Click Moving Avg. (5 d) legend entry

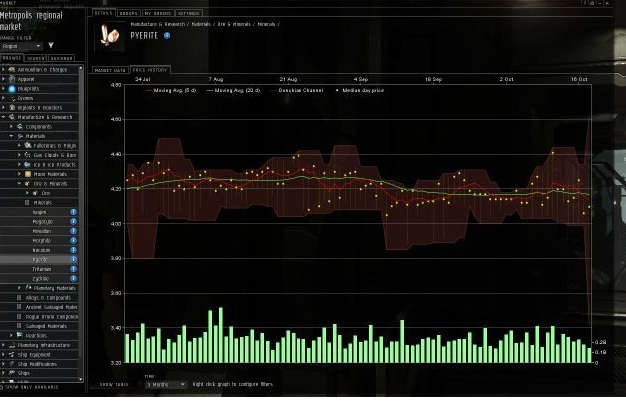(x=171, y=91)
